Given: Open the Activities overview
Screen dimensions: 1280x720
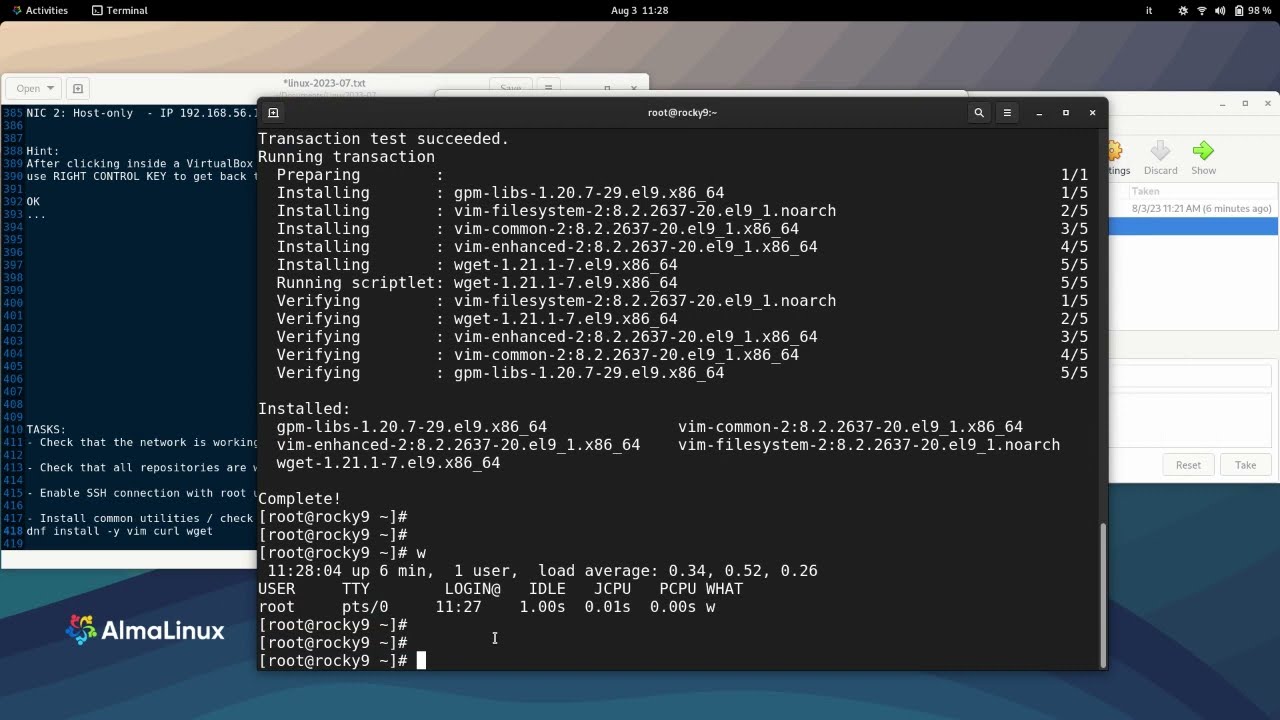Looking at the screenshot, I should (40, 10).
